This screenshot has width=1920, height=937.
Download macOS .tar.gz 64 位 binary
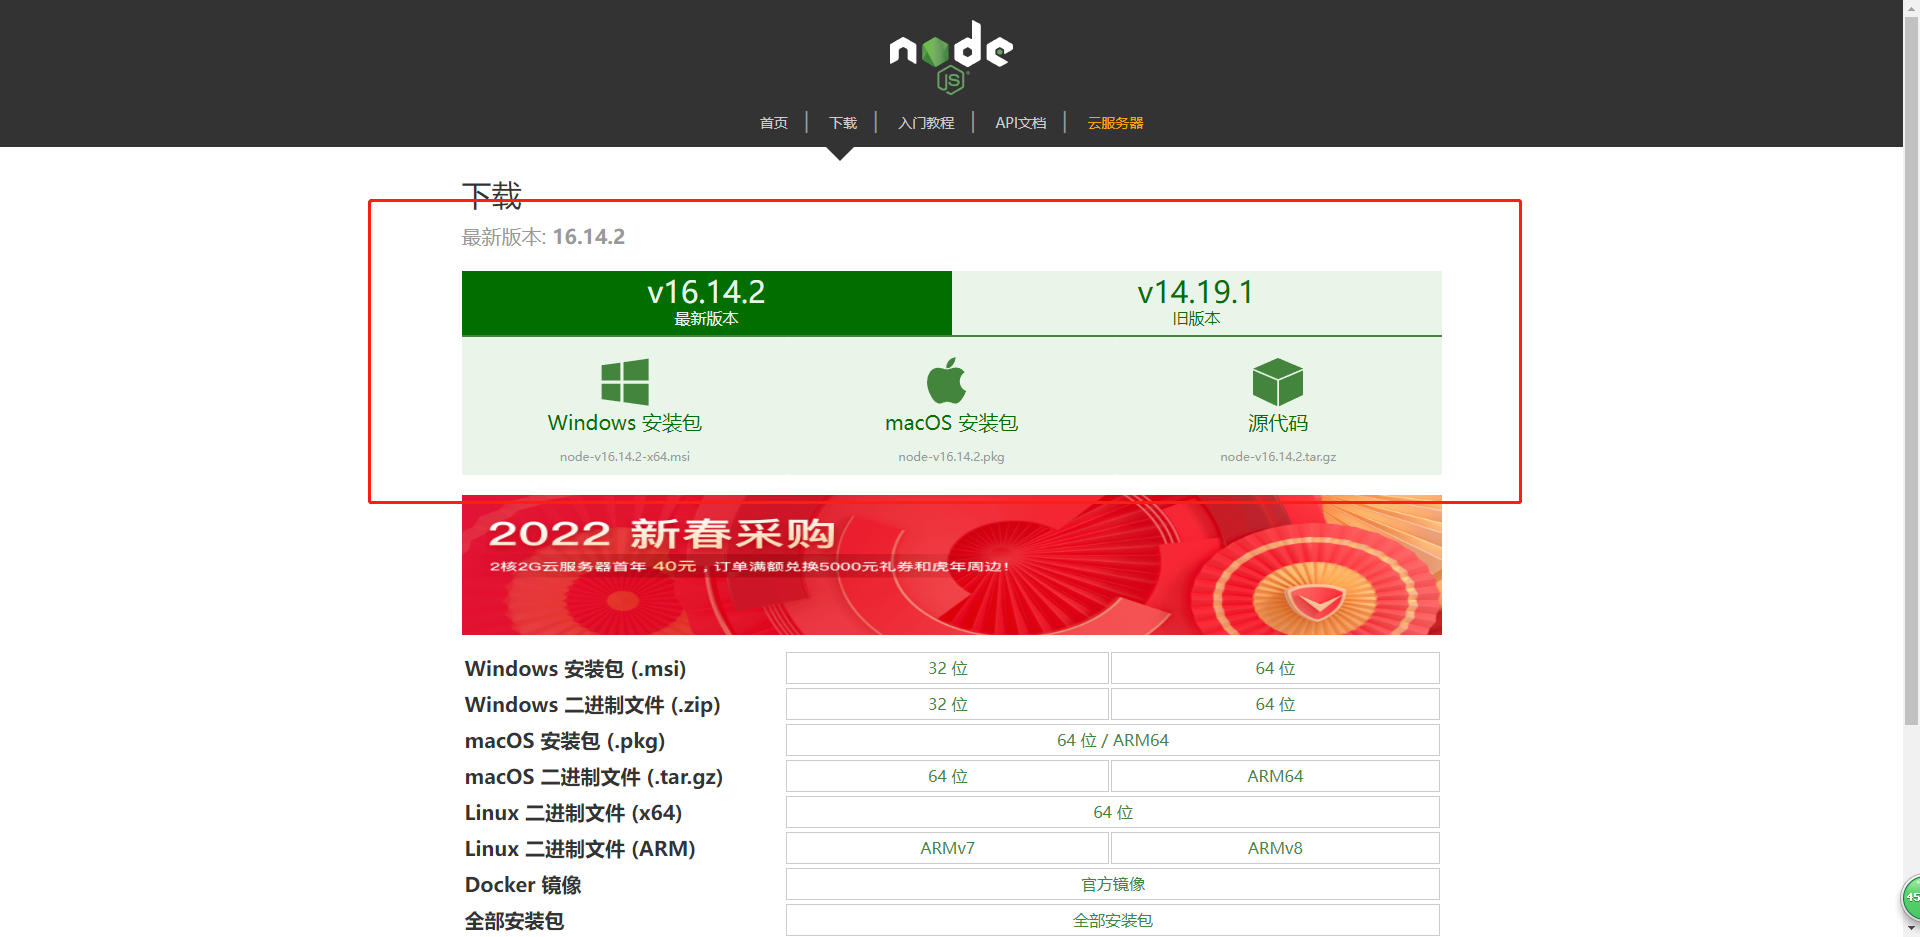pos(947,776)
